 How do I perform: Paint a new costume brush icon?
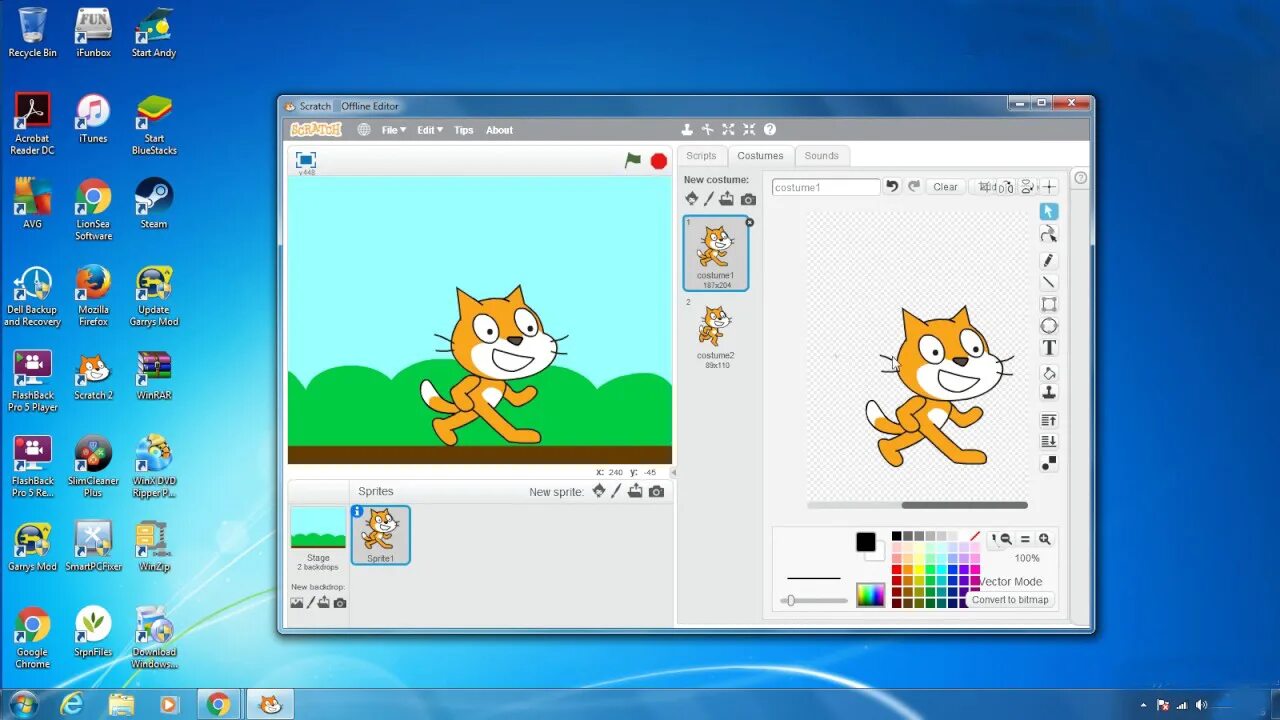pyautogui.click(x=709, y=199)
